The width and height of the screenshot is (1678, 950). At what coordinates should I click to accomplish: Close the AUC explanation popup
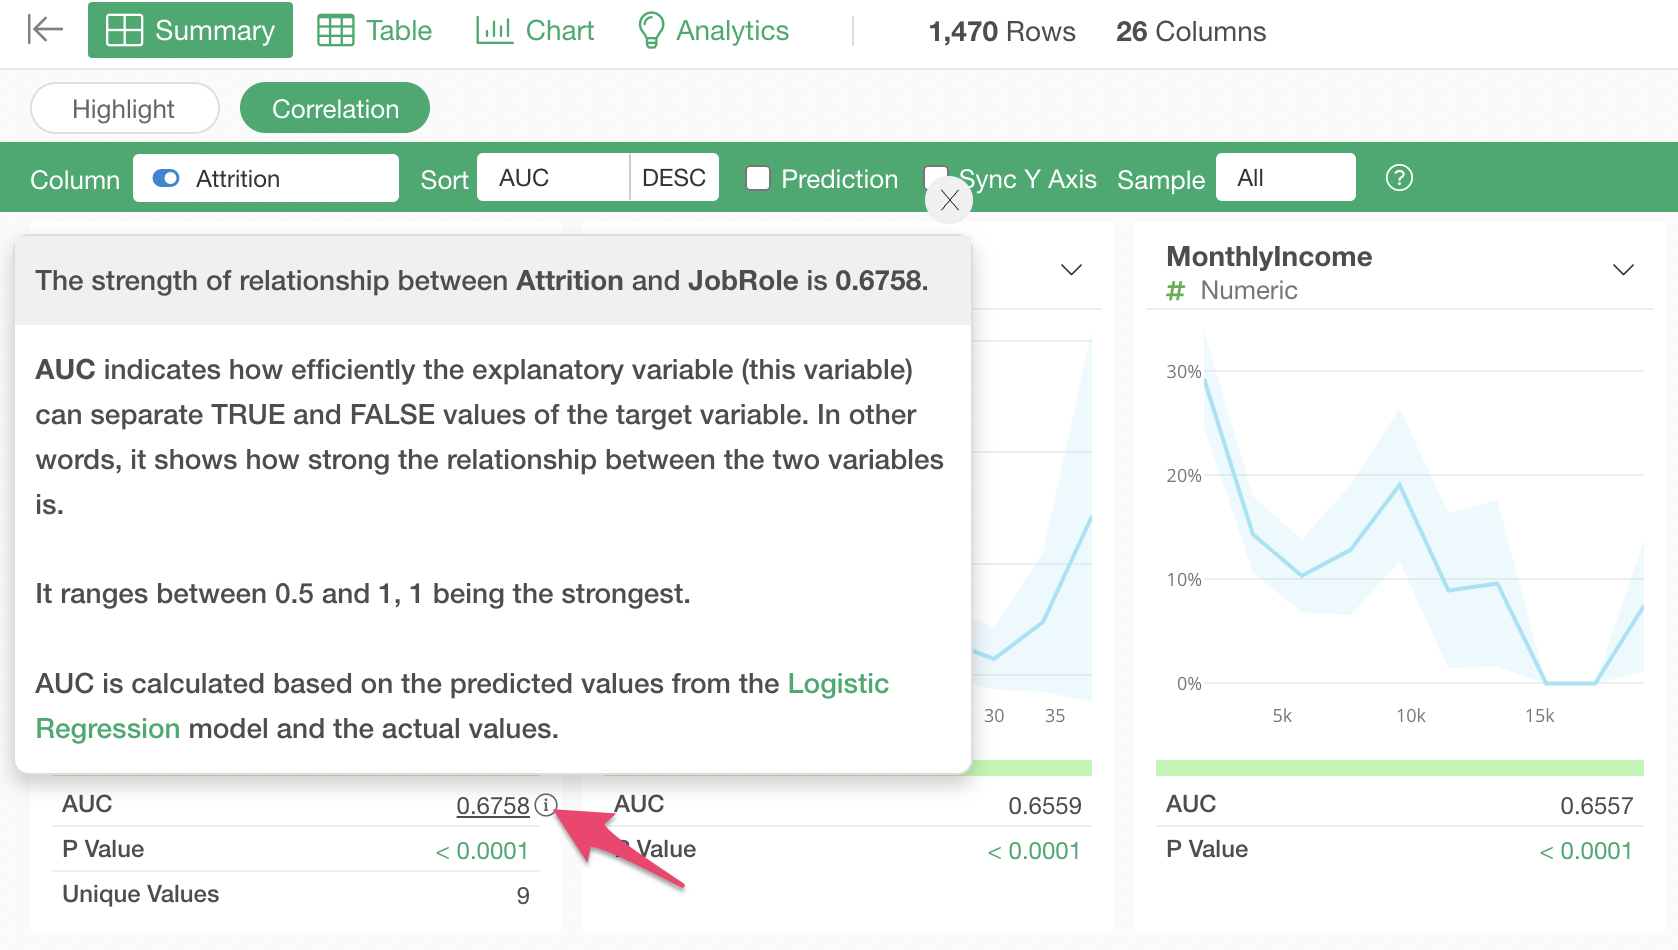pos(949,201)
